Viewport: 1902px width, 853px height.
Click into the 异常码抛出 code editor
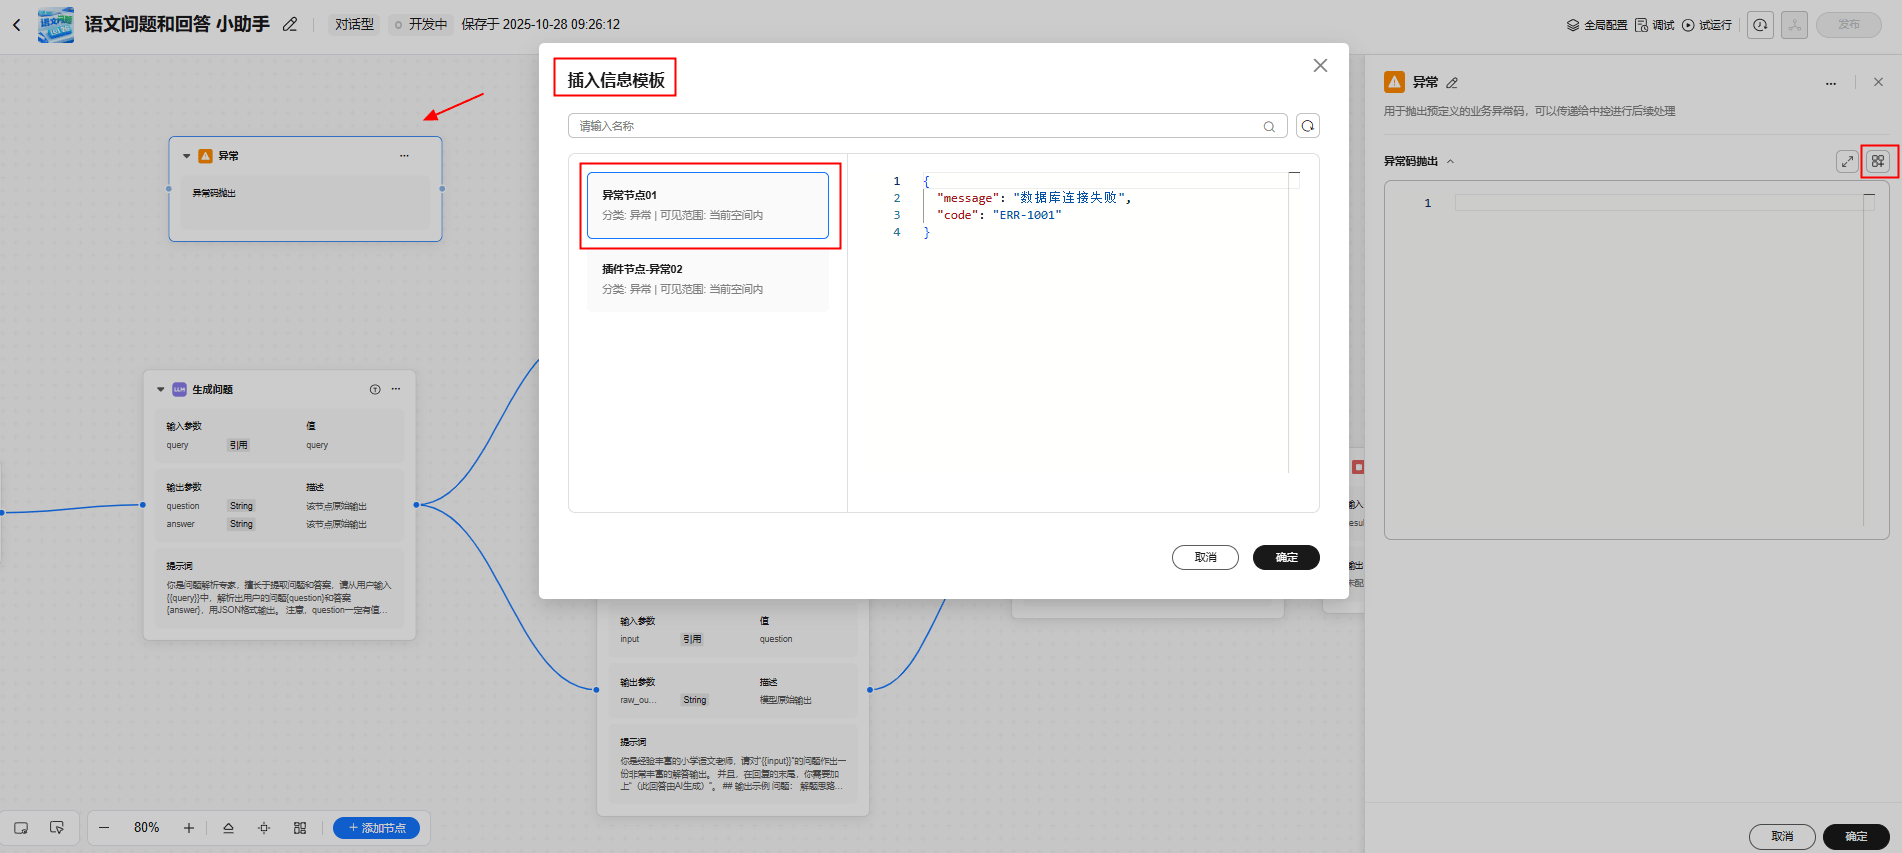[x=1636, y=360]
